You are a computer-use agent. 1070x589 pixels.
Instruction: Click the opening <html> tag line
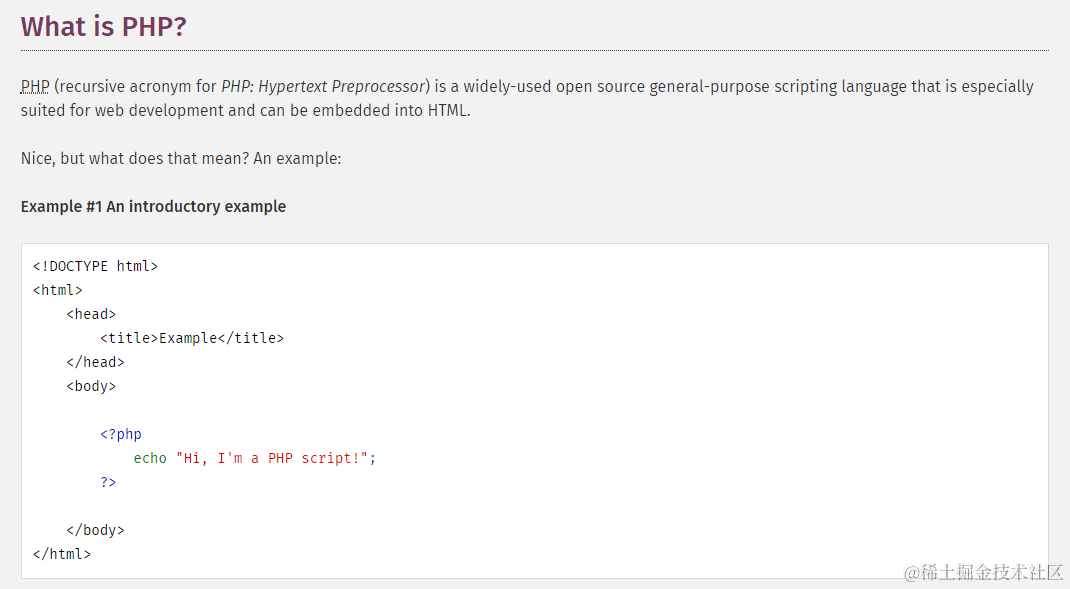pyautogui.click(x=57, y=290)
